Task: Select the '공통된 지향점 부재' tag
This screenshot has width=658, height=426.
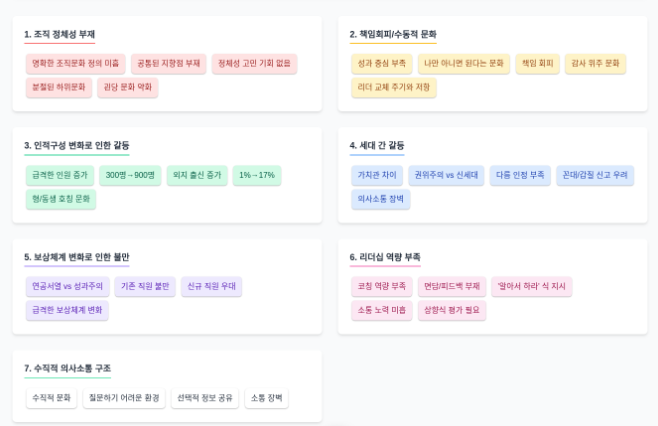Action: (168, 63)
